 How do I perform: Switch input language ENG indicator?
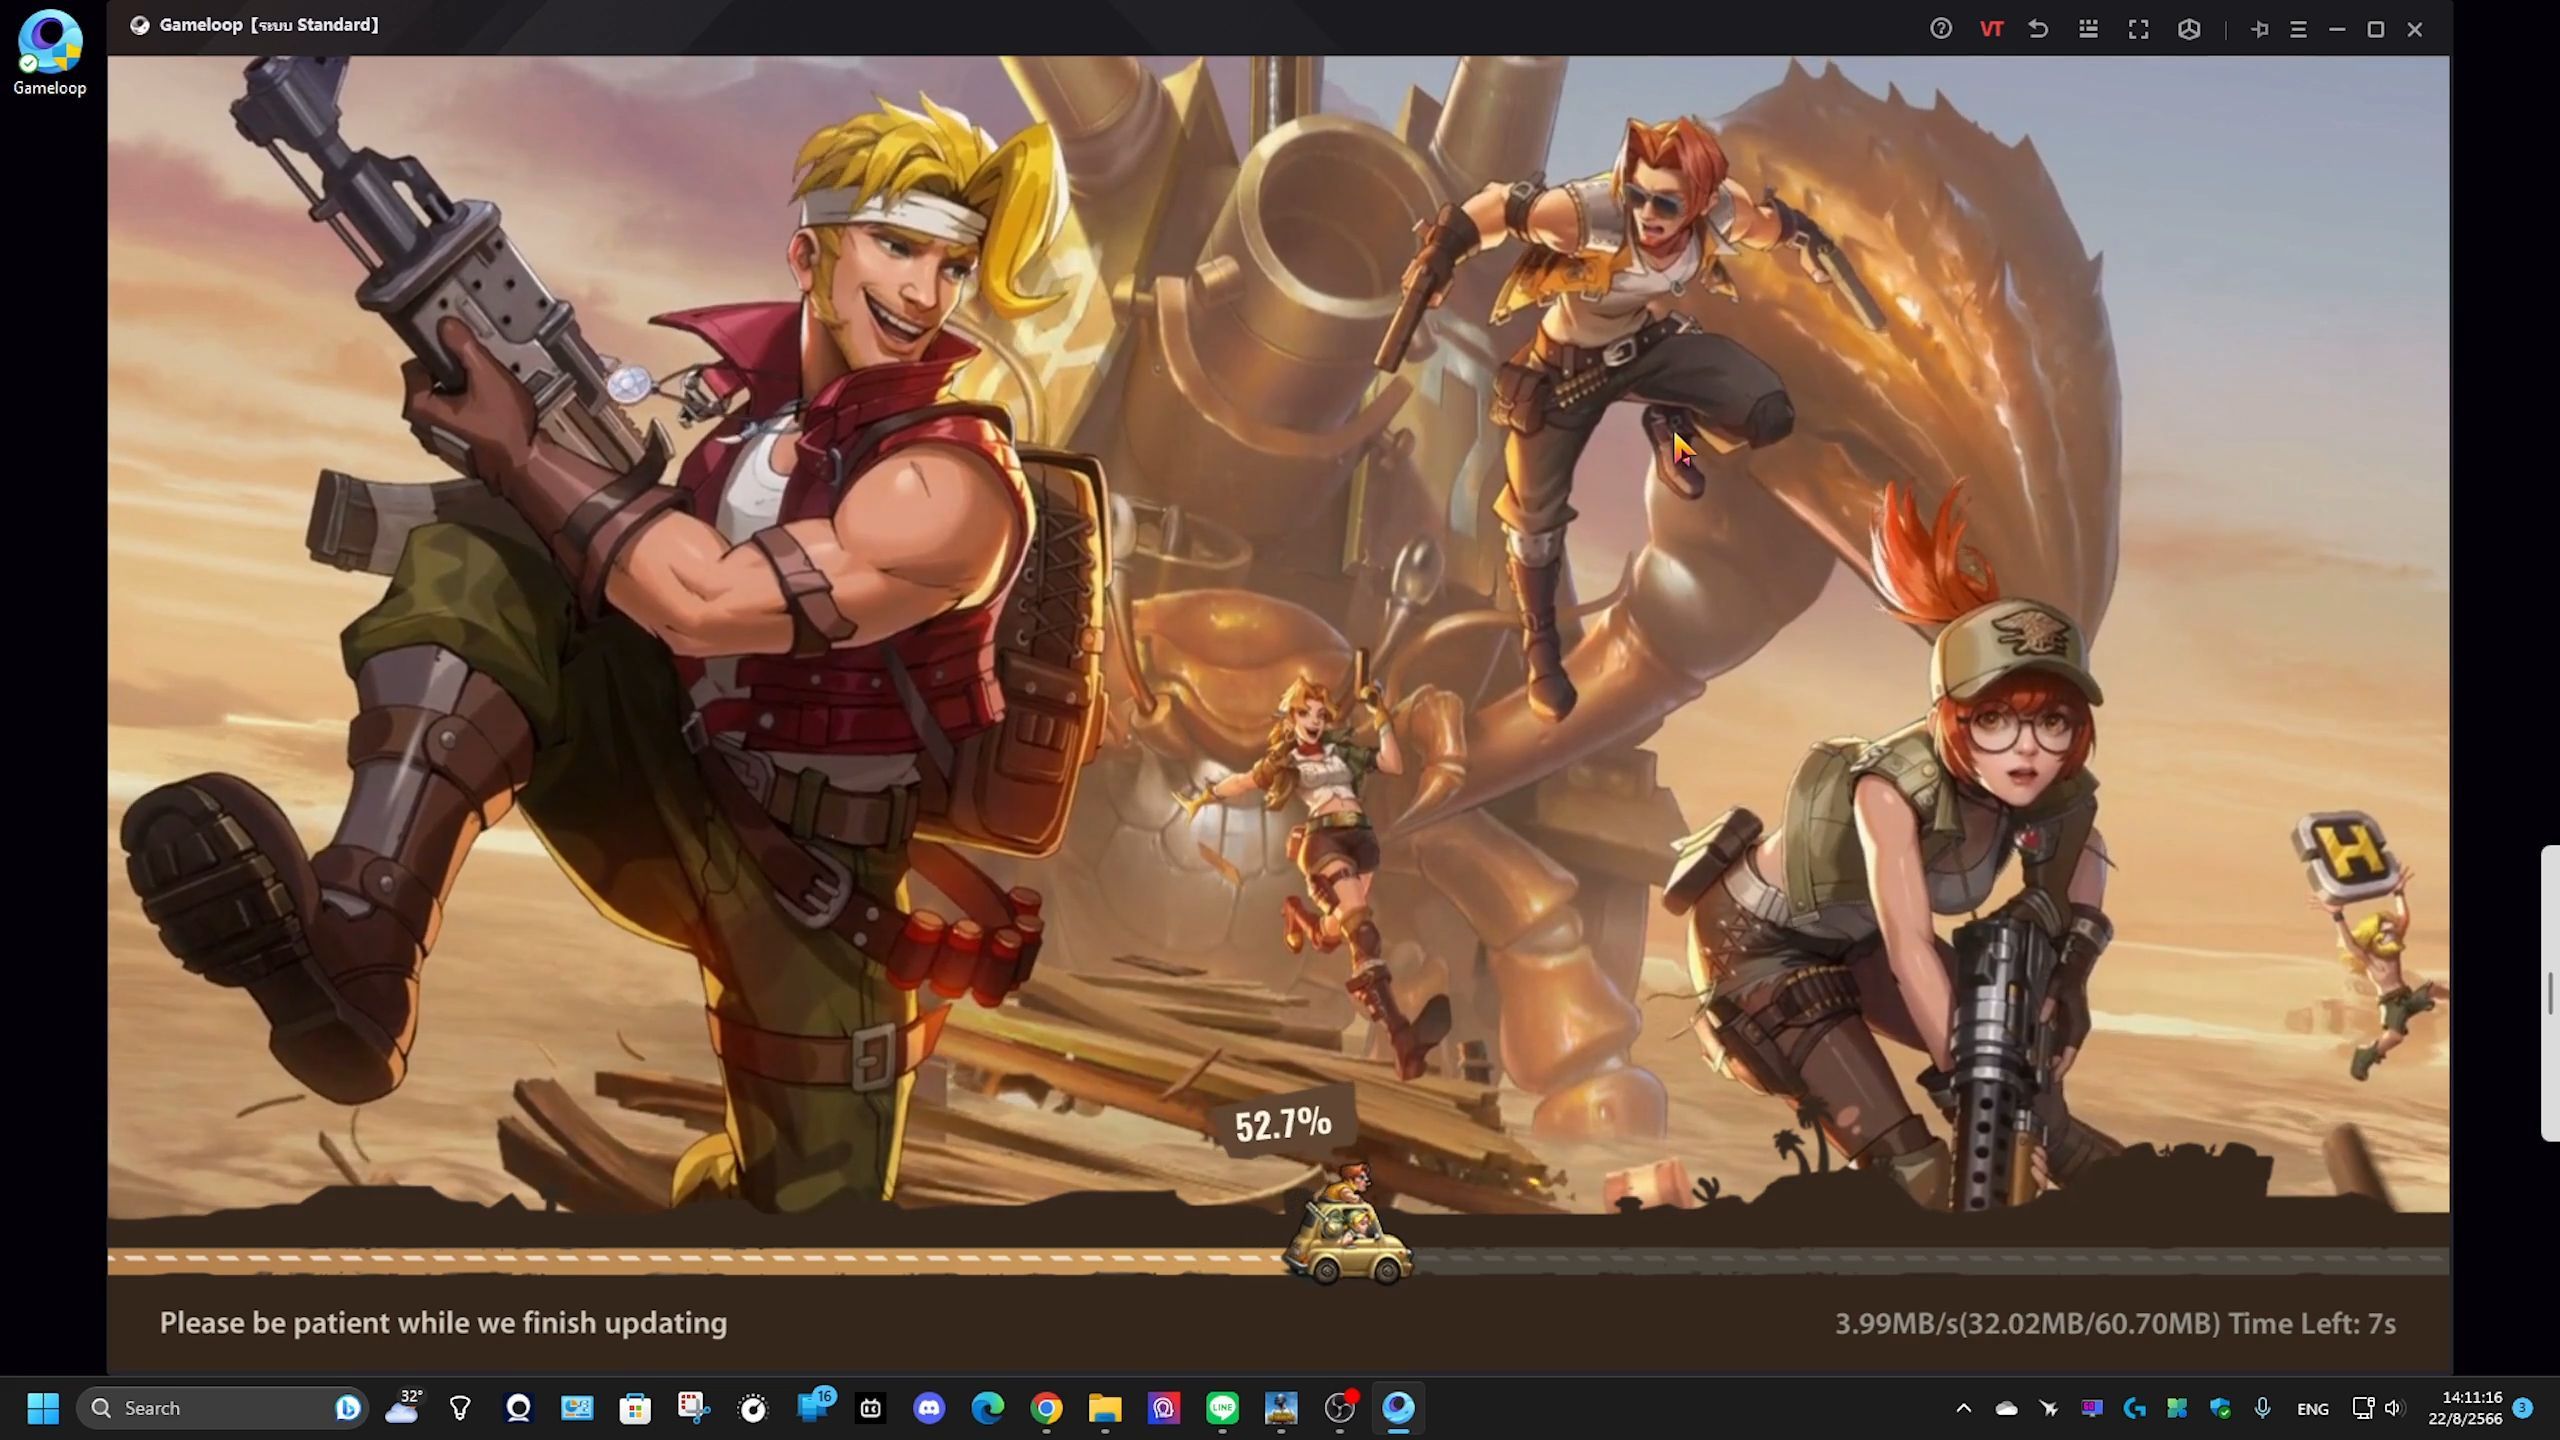[x=2313, y=1408]
